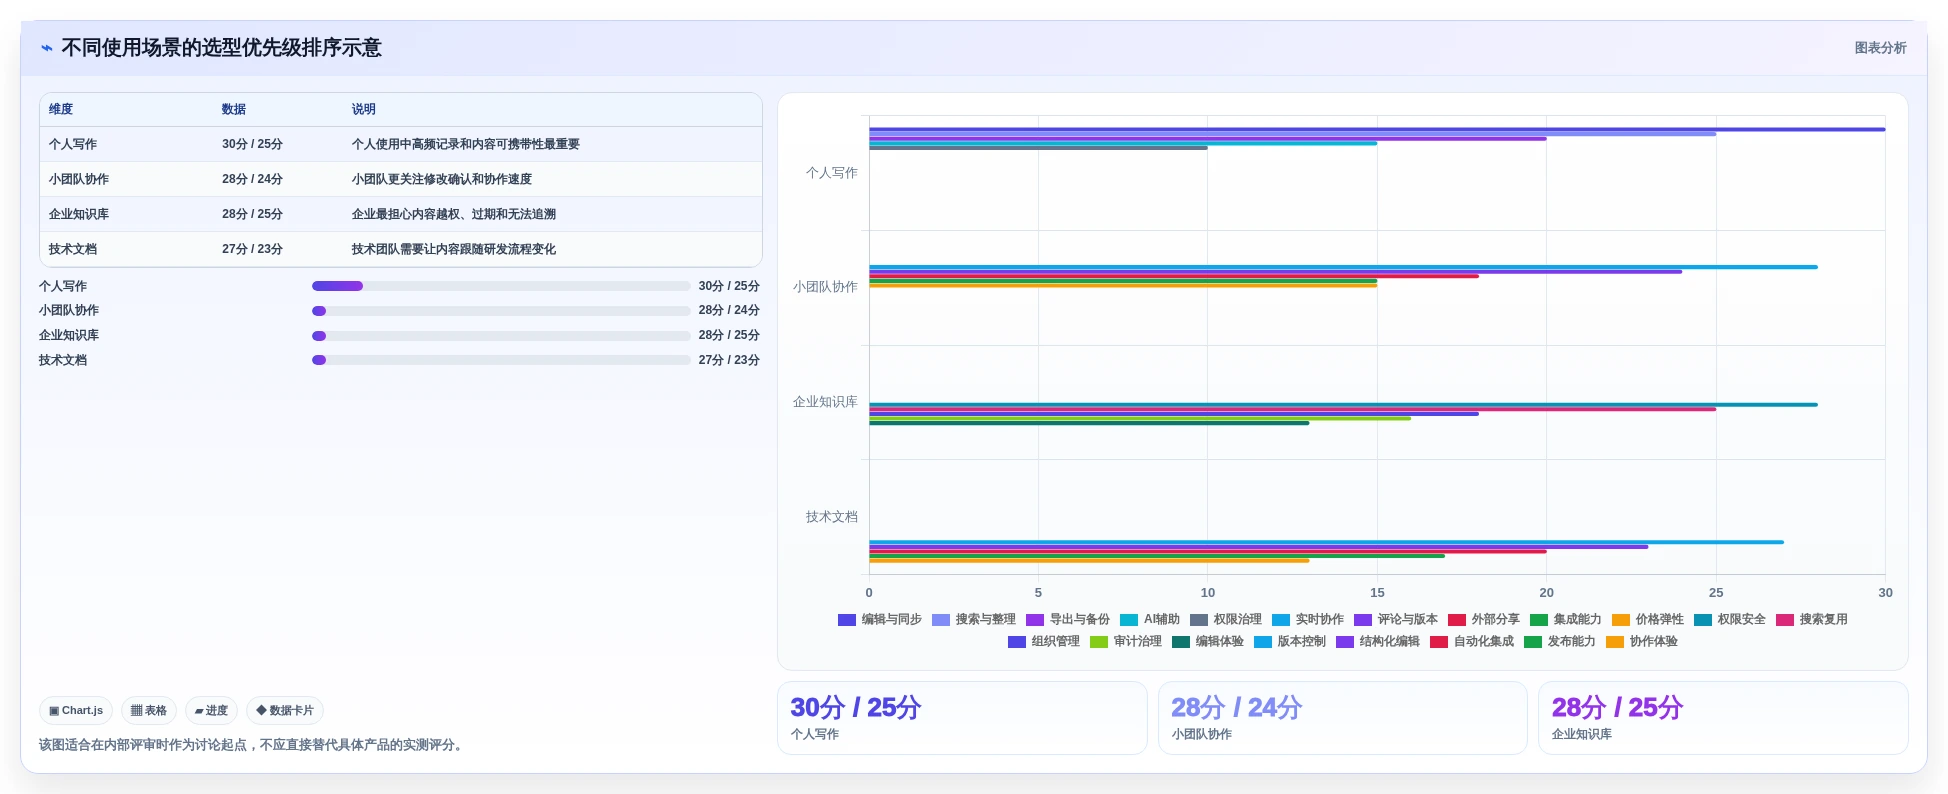
Task: Toggle the AI辅助 legend item
Action: (1150, 620)
